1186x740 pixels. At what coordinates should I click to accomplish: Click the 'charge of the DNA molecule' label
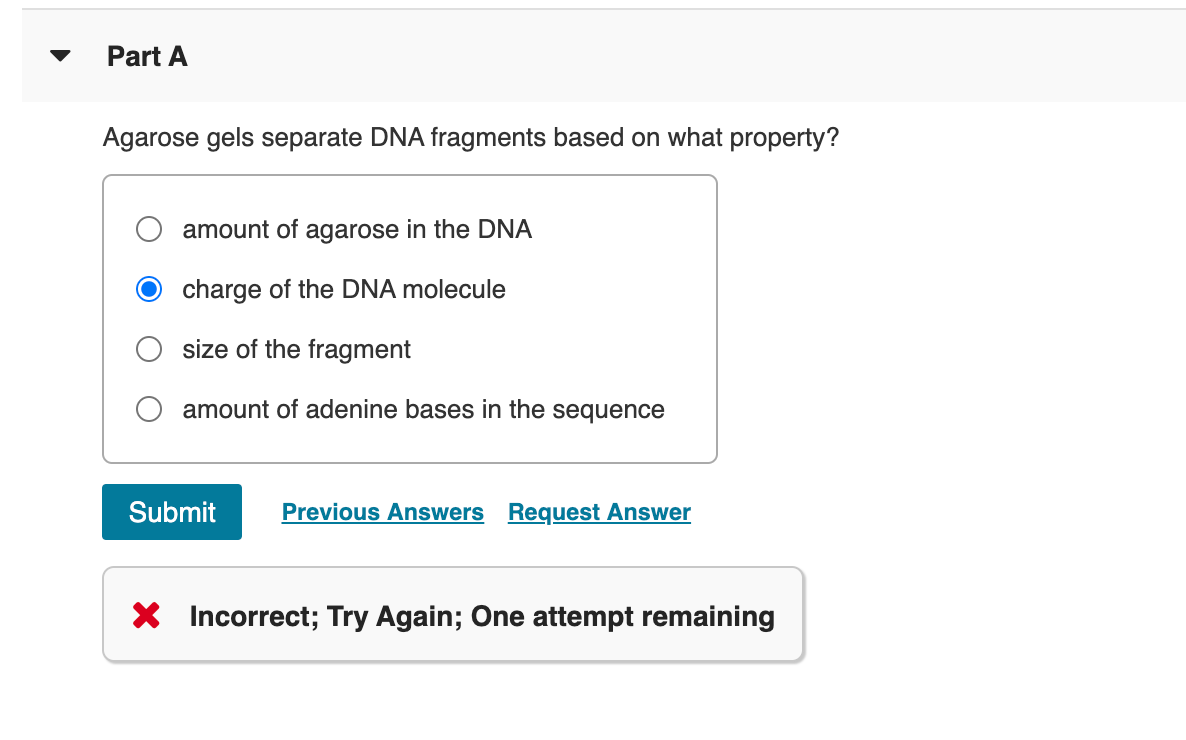point(344,290)
